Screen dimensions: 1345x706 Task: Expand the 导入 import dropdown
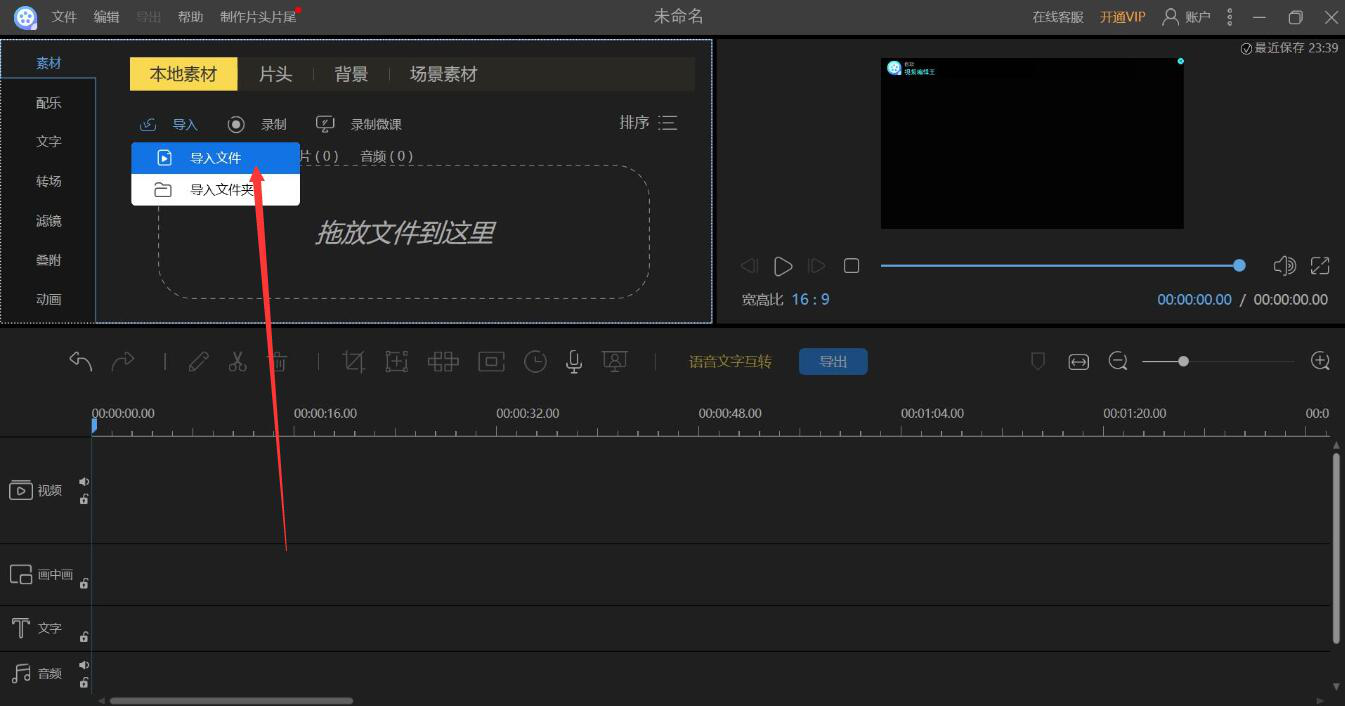[169, 124]
